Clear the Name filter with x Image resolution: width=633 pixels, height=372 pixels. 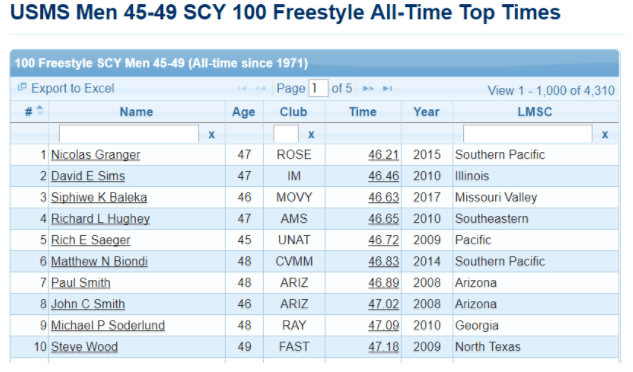[x=212, y=135]
